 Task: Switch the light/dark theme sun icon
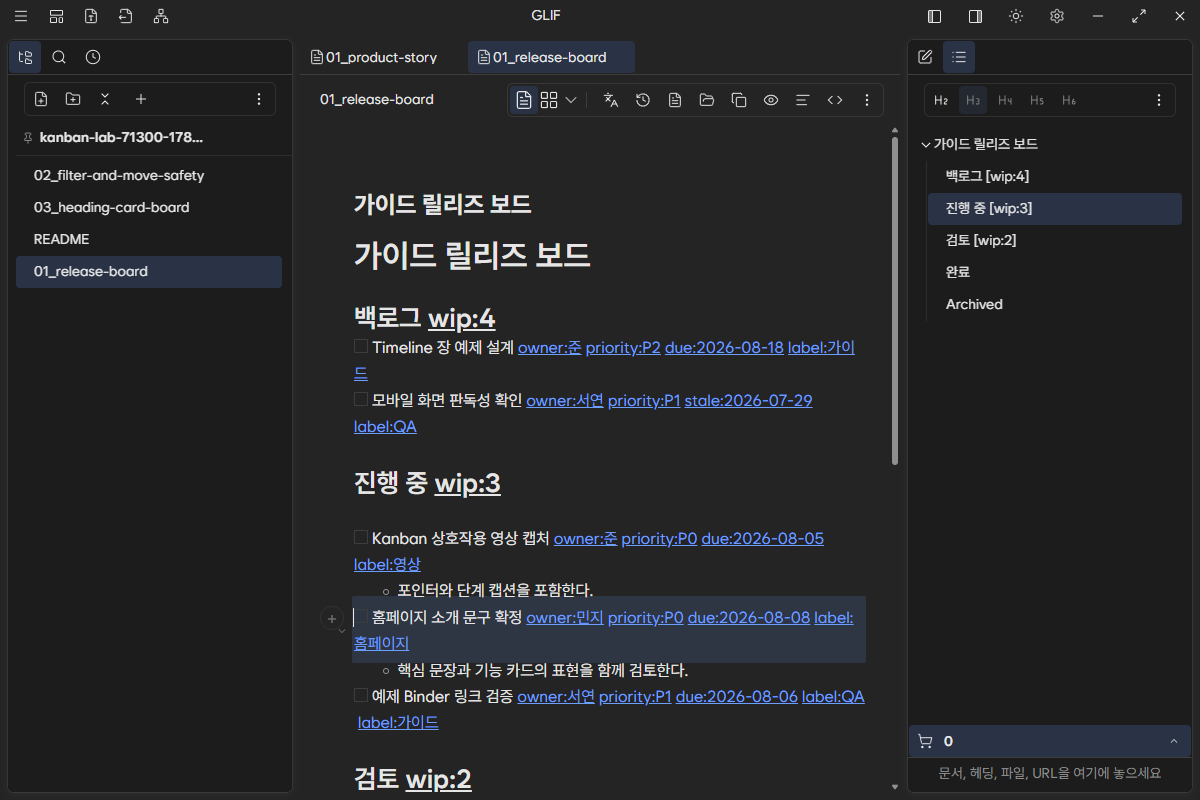coord(1016,16)
